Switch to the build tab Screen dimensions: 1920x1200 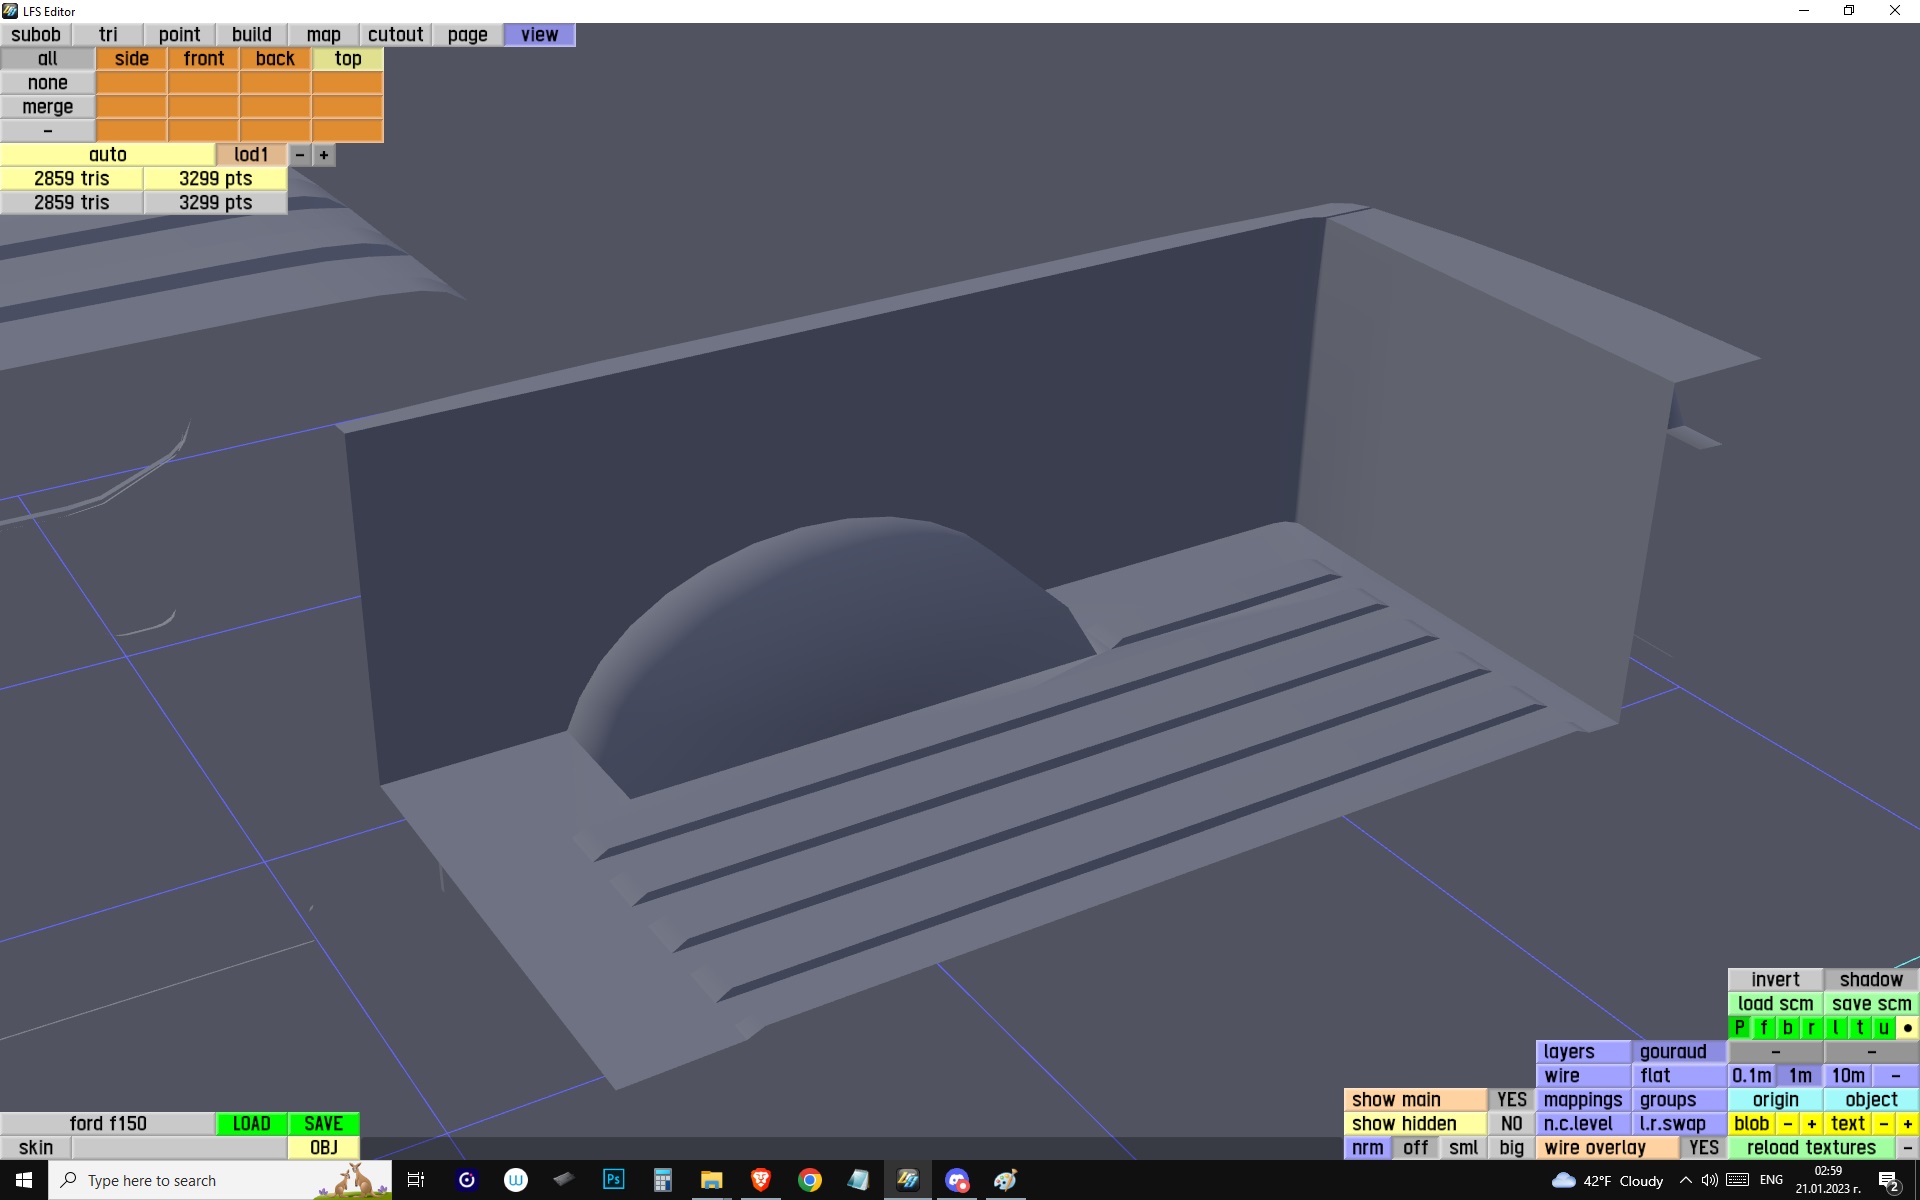tap(251, 34)
